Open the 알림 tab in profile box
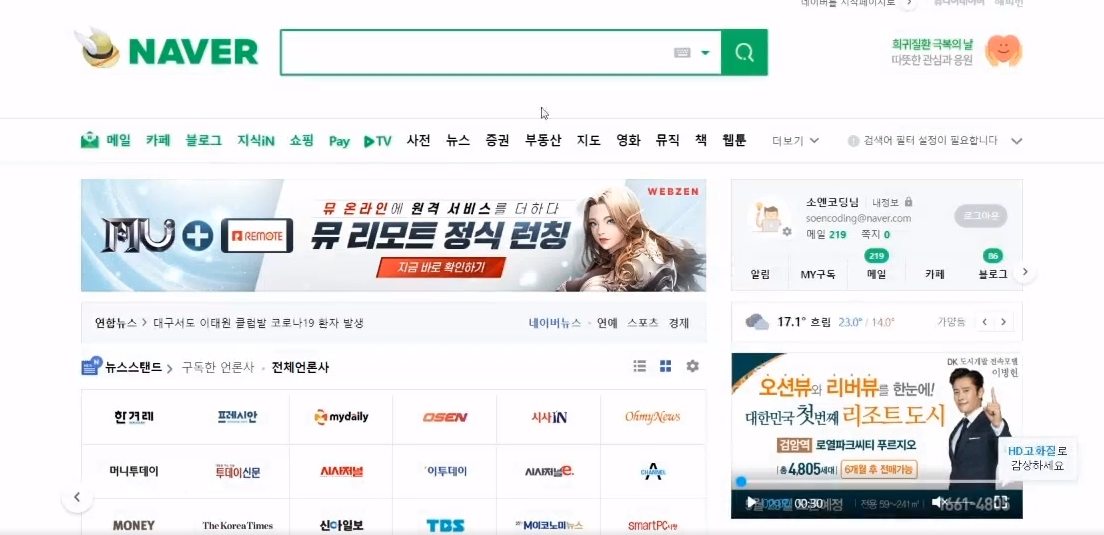The height and width of the screenshot is (535, 1104). (x=760, y=274)
